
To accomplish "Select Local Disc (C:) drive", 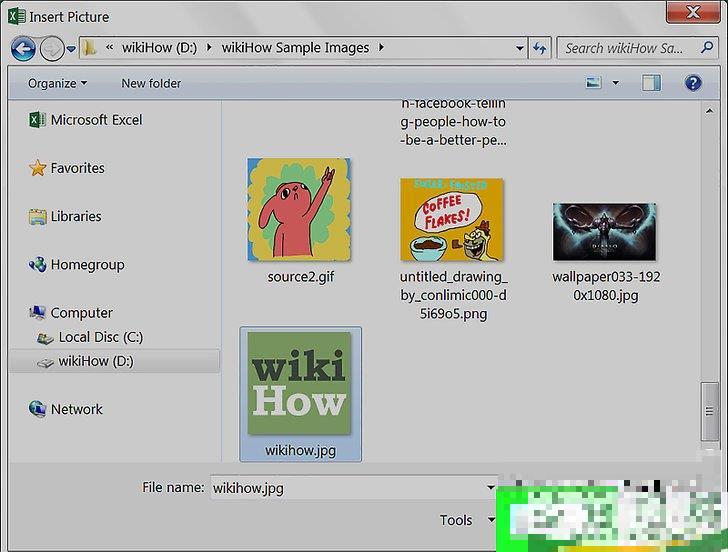I will 100,338.
